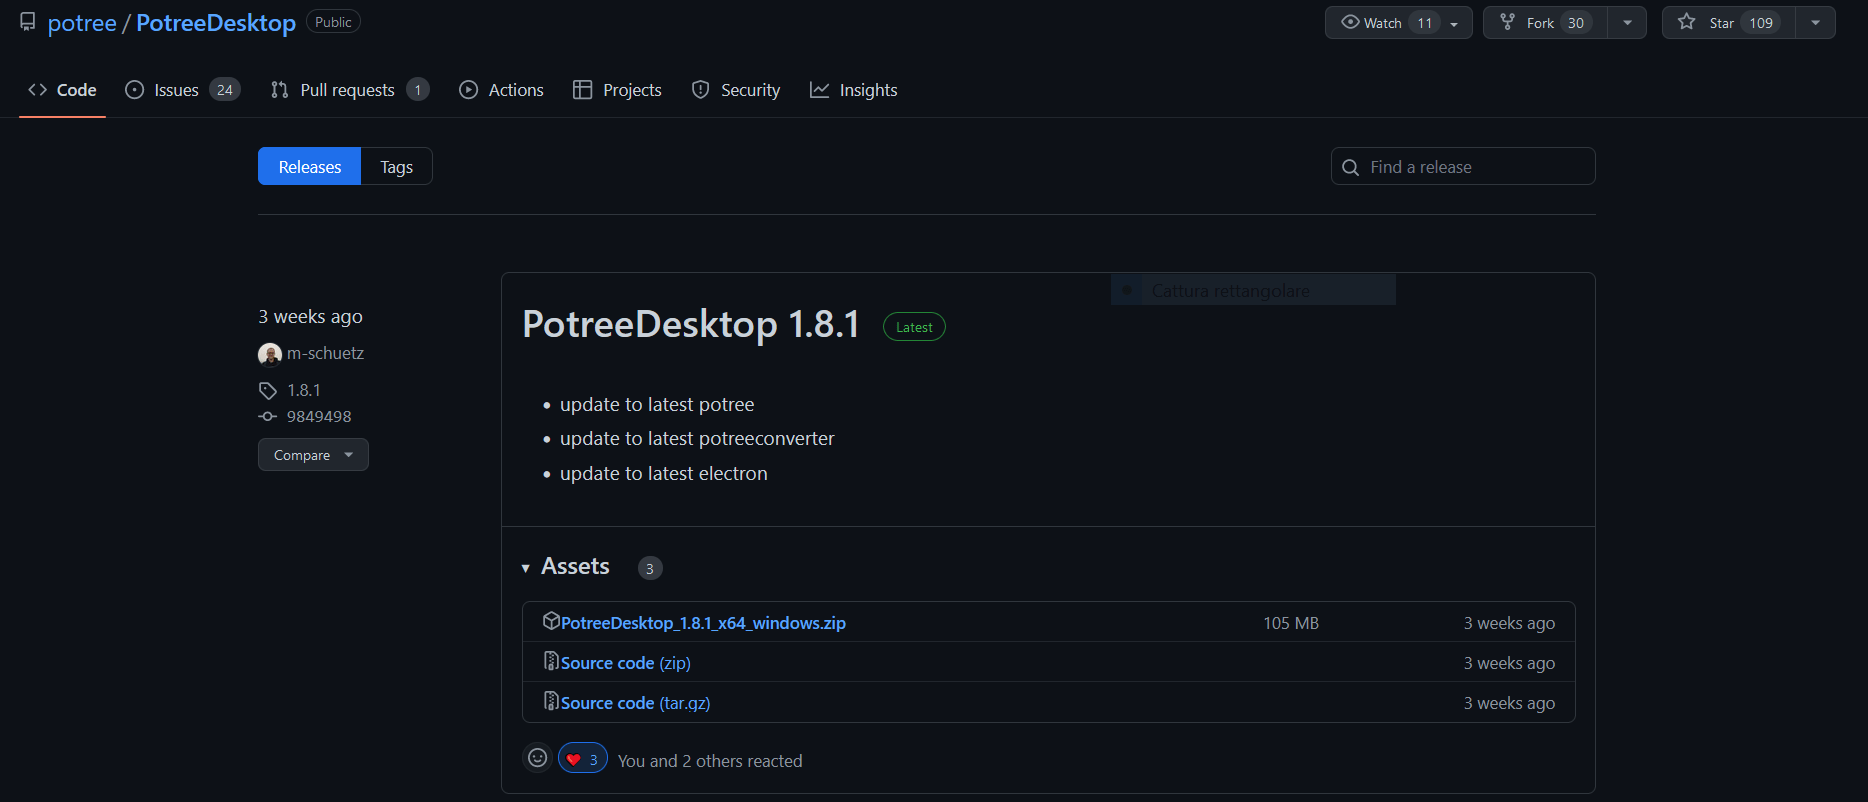Click the search magnifier icon

click(x=1350, y=167)
